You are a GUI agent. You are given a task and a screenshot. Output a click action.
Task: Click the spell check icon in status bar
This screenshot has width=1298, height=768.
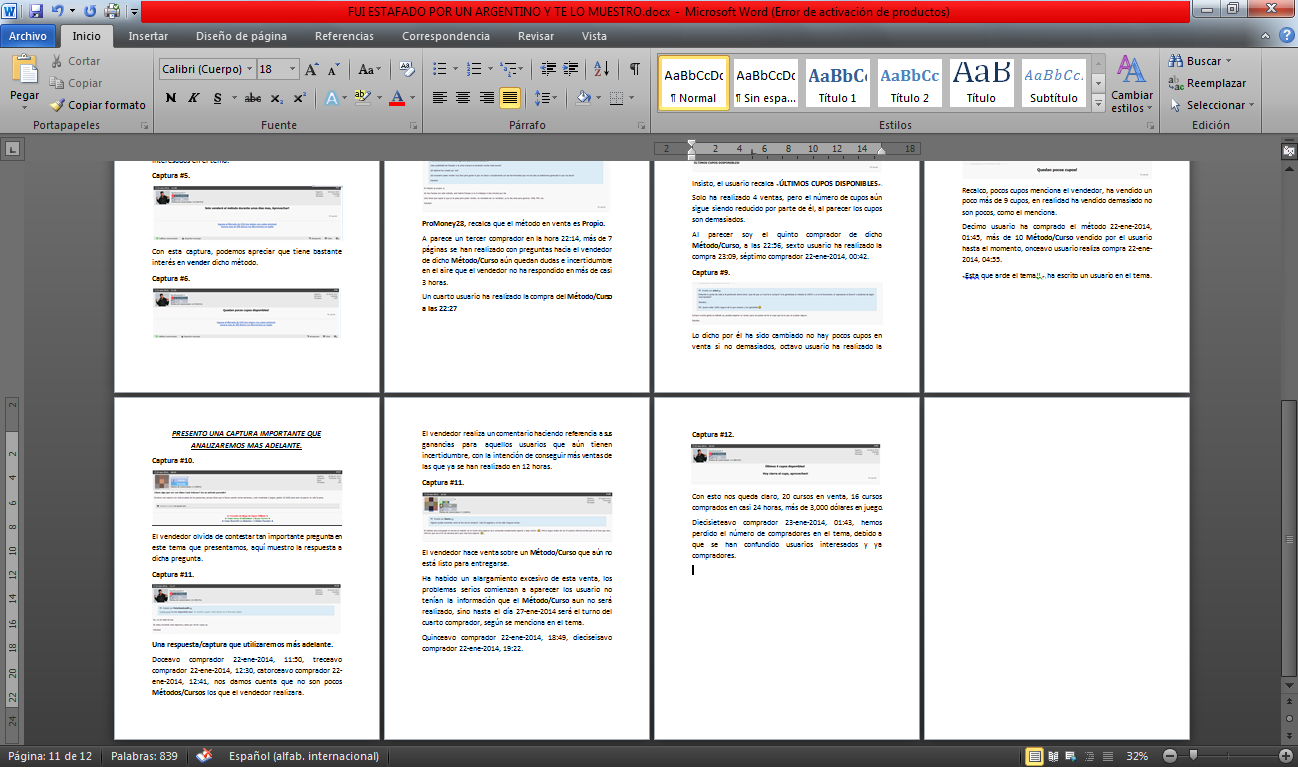click(x=204, y=756)
